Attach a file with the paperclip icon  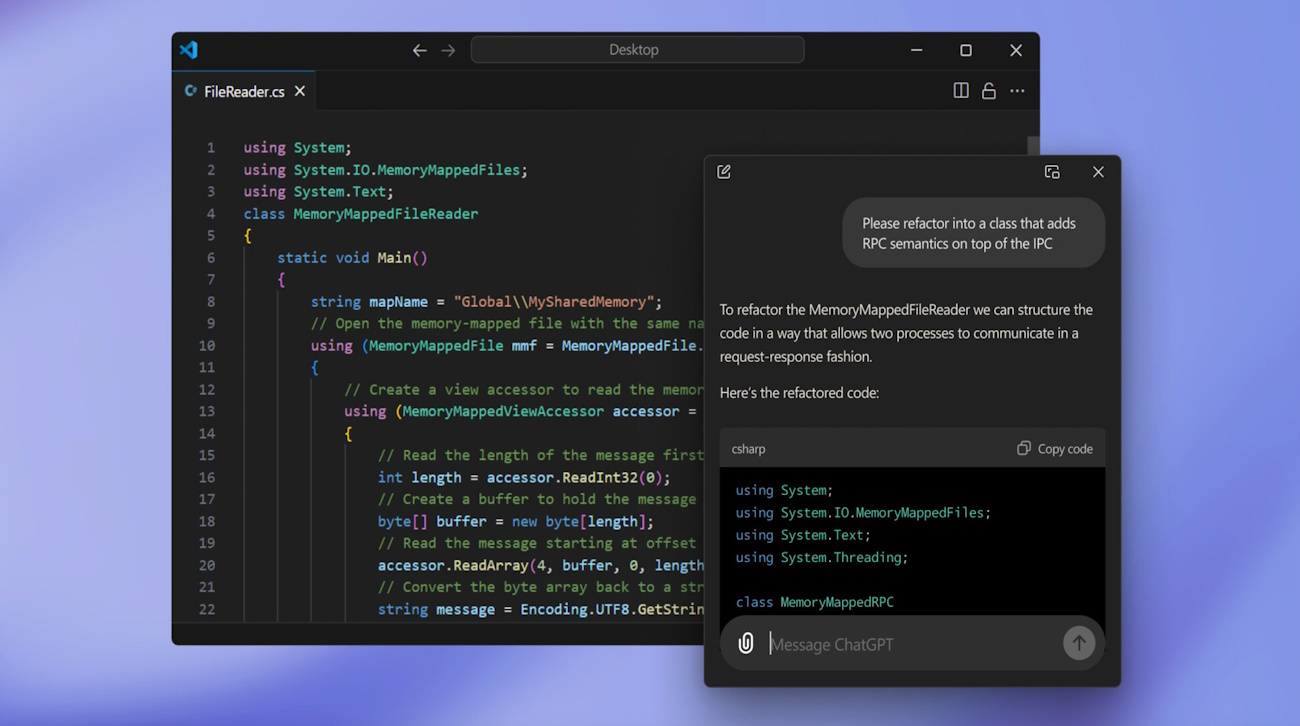click(746, 644)
